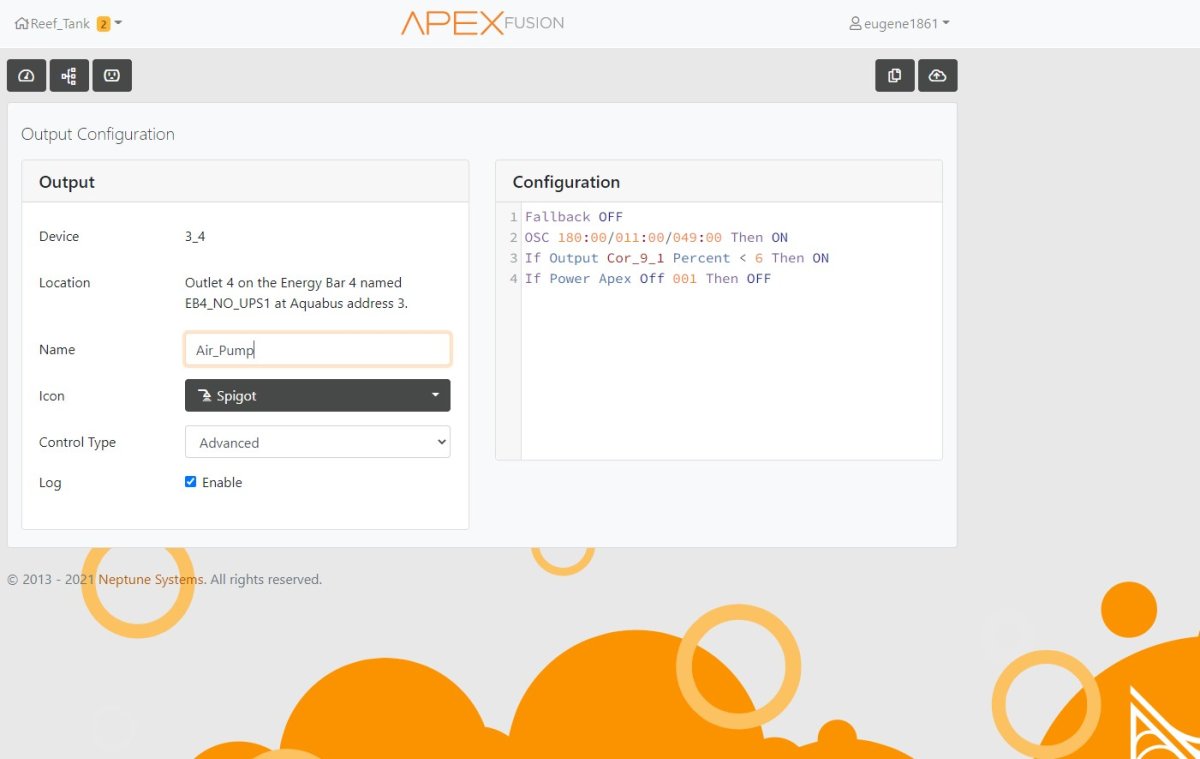Click the OSC 180:00/011:00/049:00 code line
The image size is (1200, 759).
point(656,238)
